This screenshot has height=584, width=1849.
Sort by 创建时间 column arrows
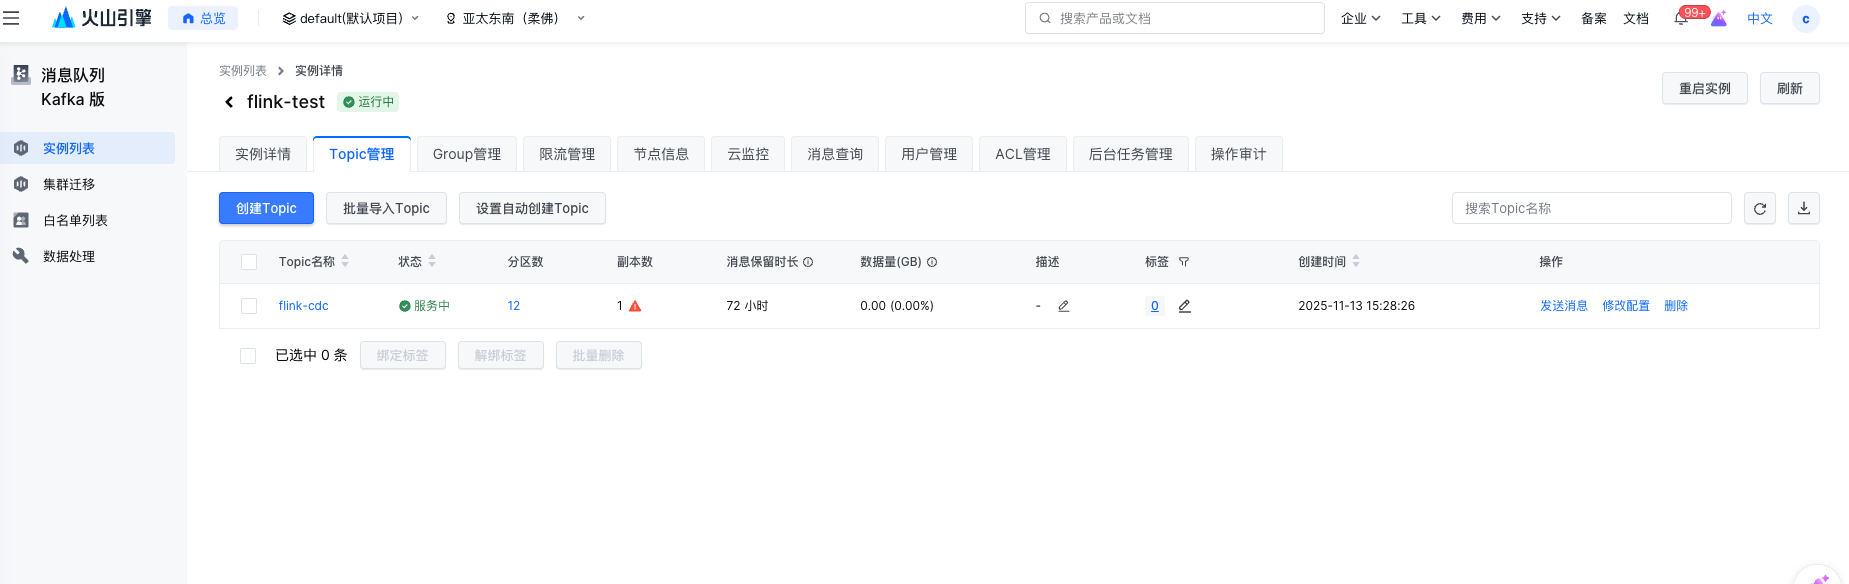[x=1356, y=261]
